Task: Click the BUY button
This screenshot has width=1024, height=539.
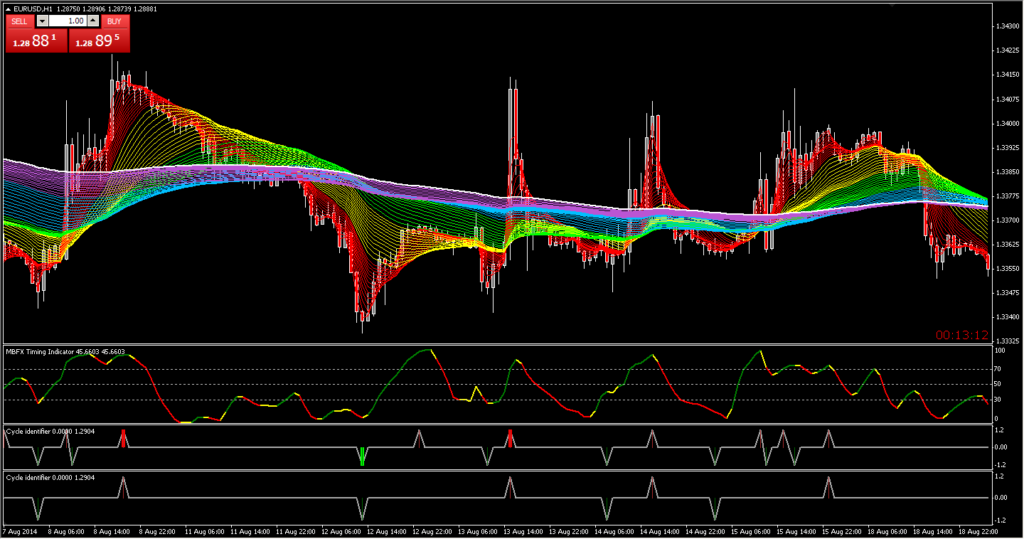Action: 116,20
